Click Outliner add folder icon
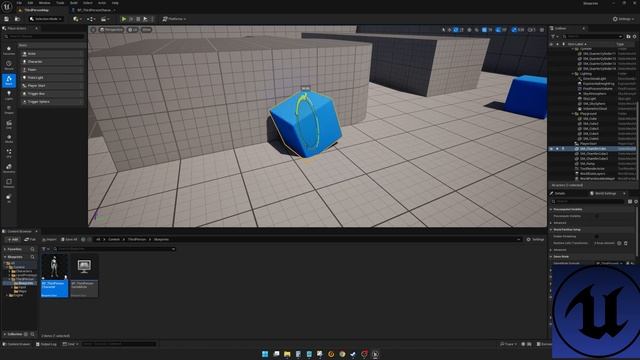The width and height of the screenshot is (640, 360). 628,36
